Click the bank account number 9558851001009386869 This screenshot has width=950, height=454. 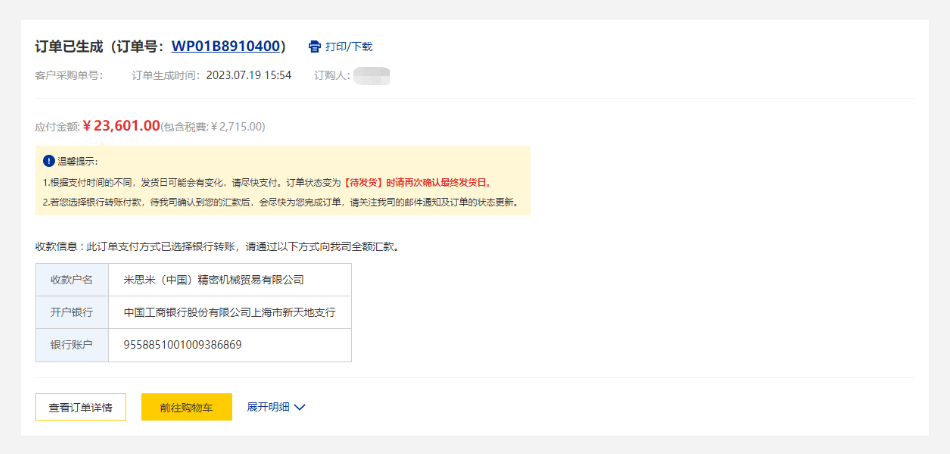(x=182, y=345)
